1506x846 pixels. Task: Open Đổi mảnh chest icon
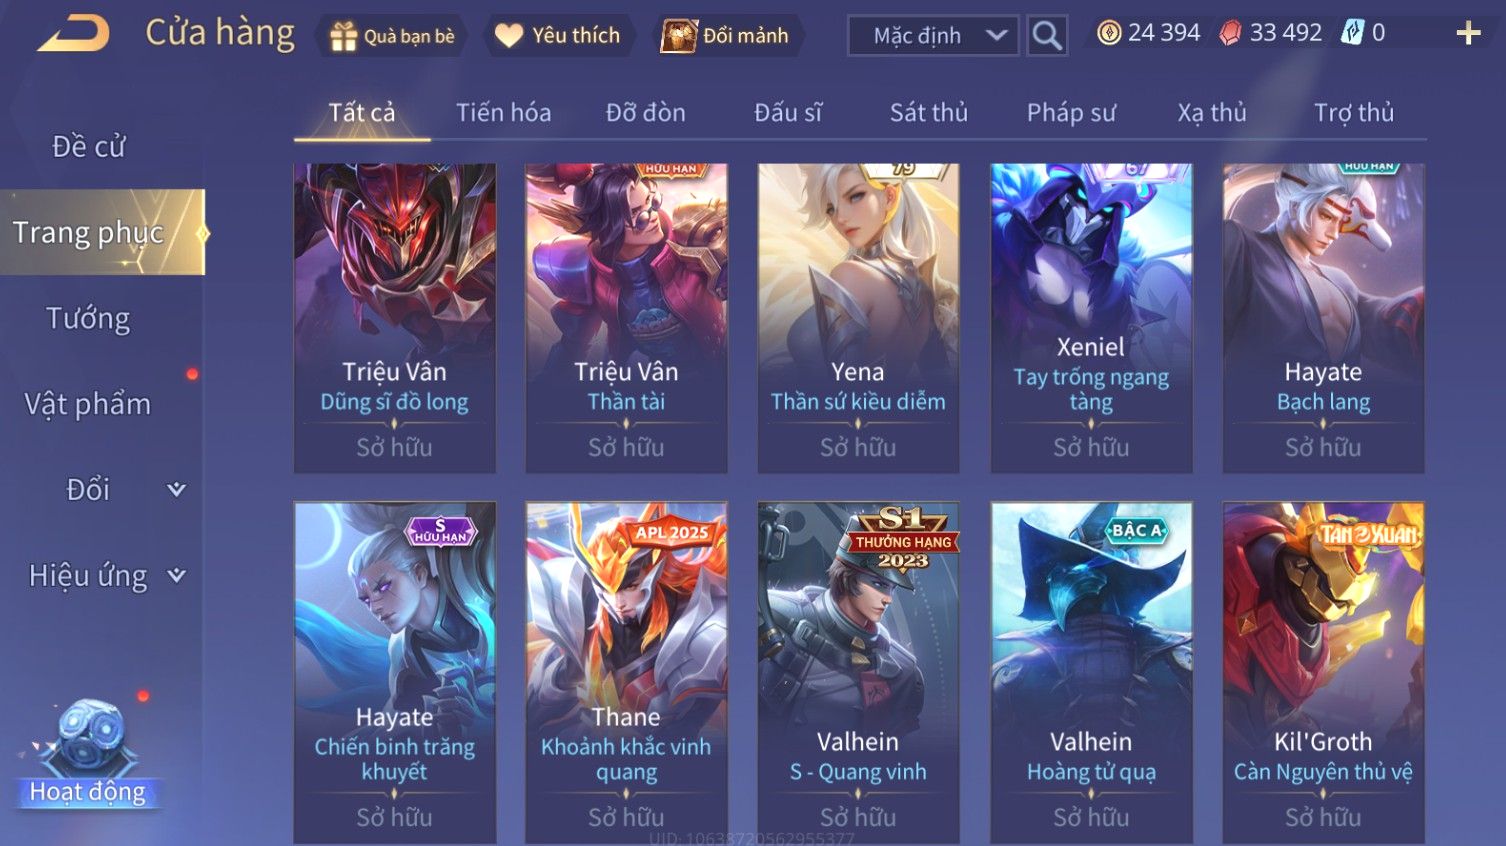click(678, 36)
